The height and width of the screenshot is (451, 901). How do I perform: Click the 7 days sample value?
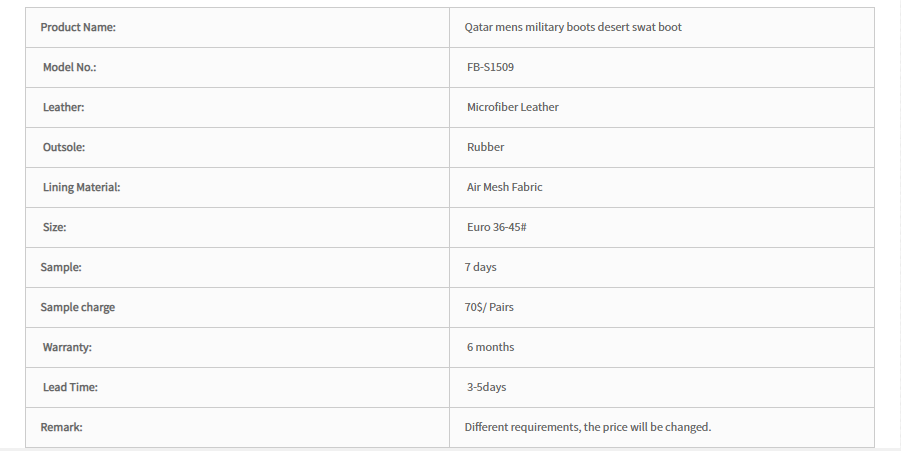480,267
